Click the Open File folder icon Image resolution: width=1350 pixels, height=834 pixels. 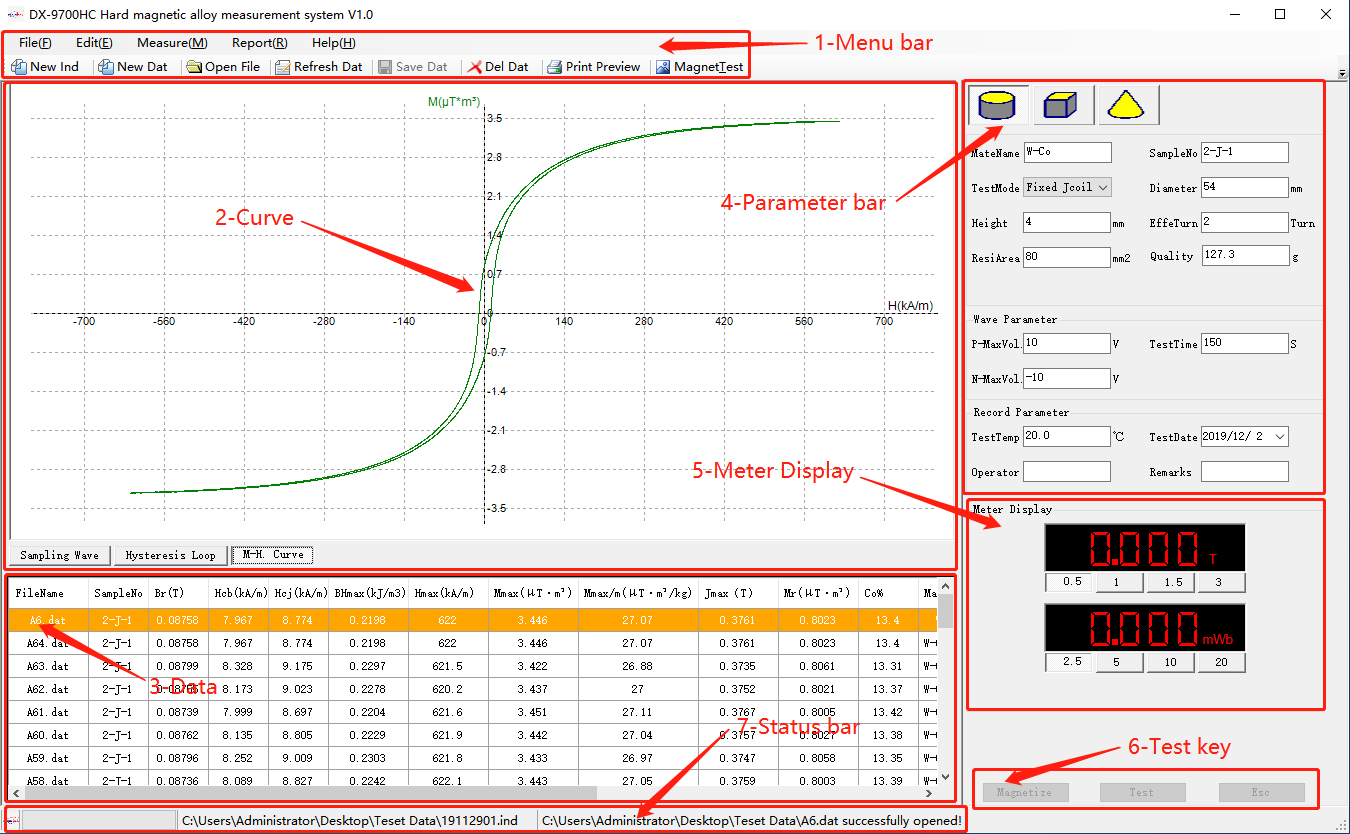pyautogui.click(x=191, y=67)
